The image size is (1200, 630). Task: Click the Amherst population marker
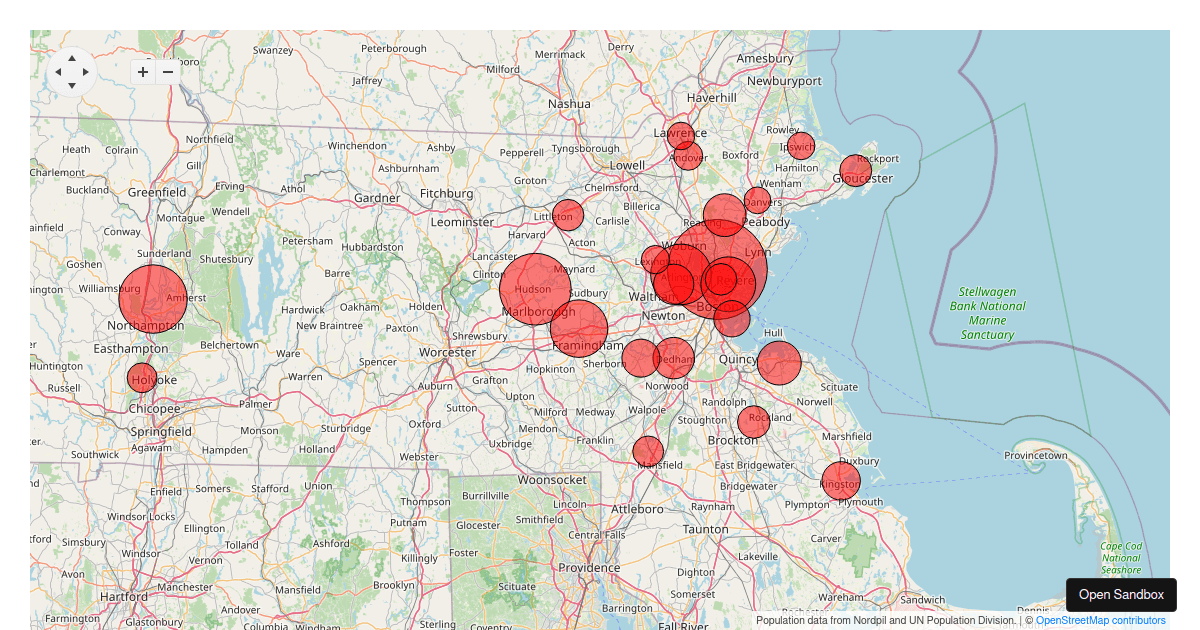tap(155, 298)
